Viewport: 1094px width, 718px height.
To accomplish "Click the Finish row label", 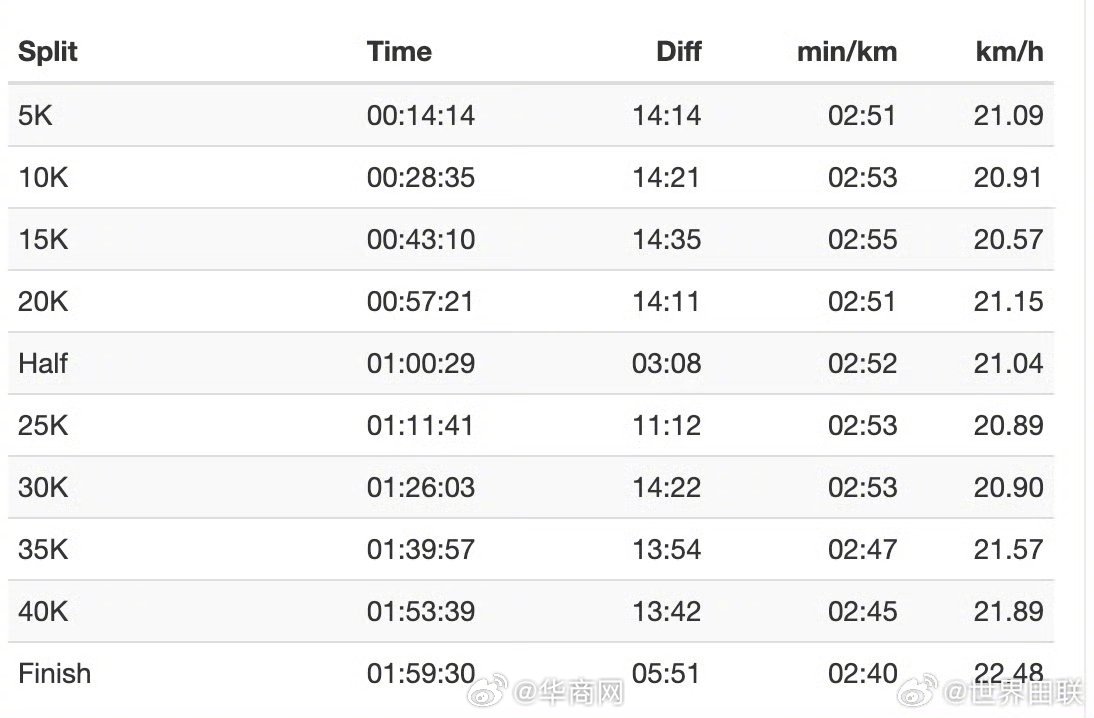I will (x=54, y=673).
